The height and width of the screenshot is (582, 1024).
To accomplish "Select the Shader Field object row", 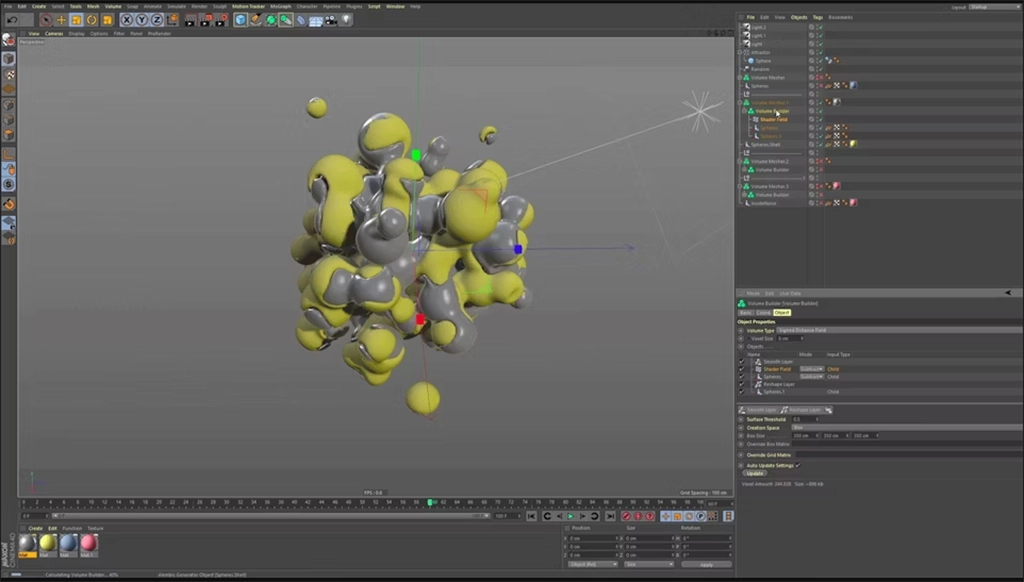I will coord(773,120).
